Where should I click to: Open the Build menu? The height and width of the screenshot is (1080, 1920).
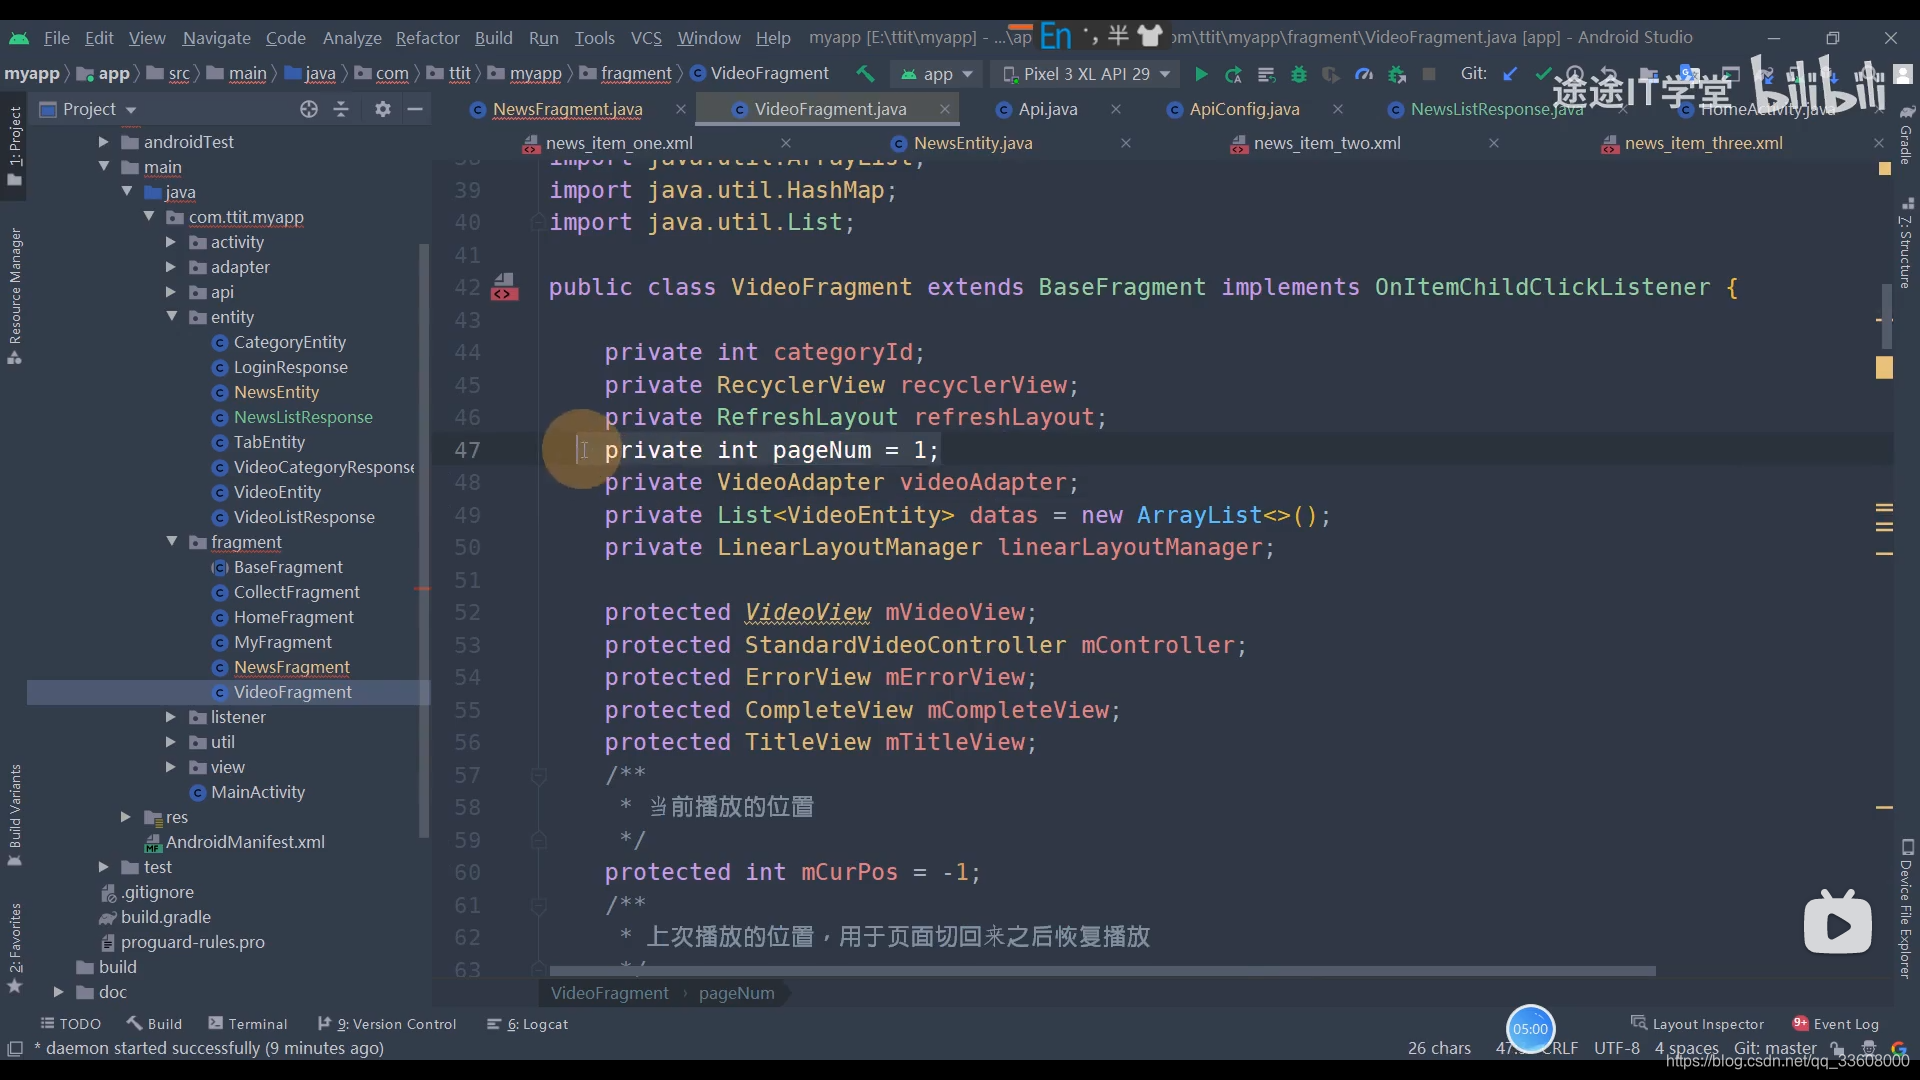click(x=493, y=37)
